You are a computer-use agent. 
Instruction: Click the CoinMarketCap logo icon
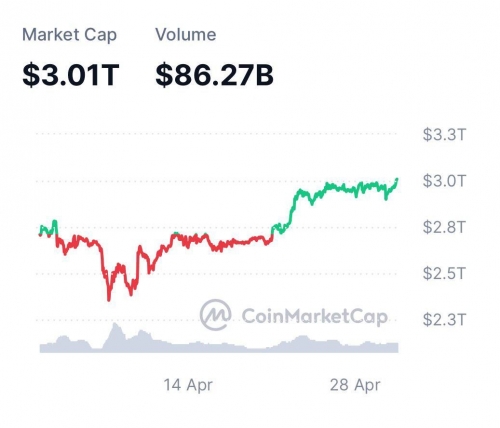pyautogui.click(x=215, y=315)
